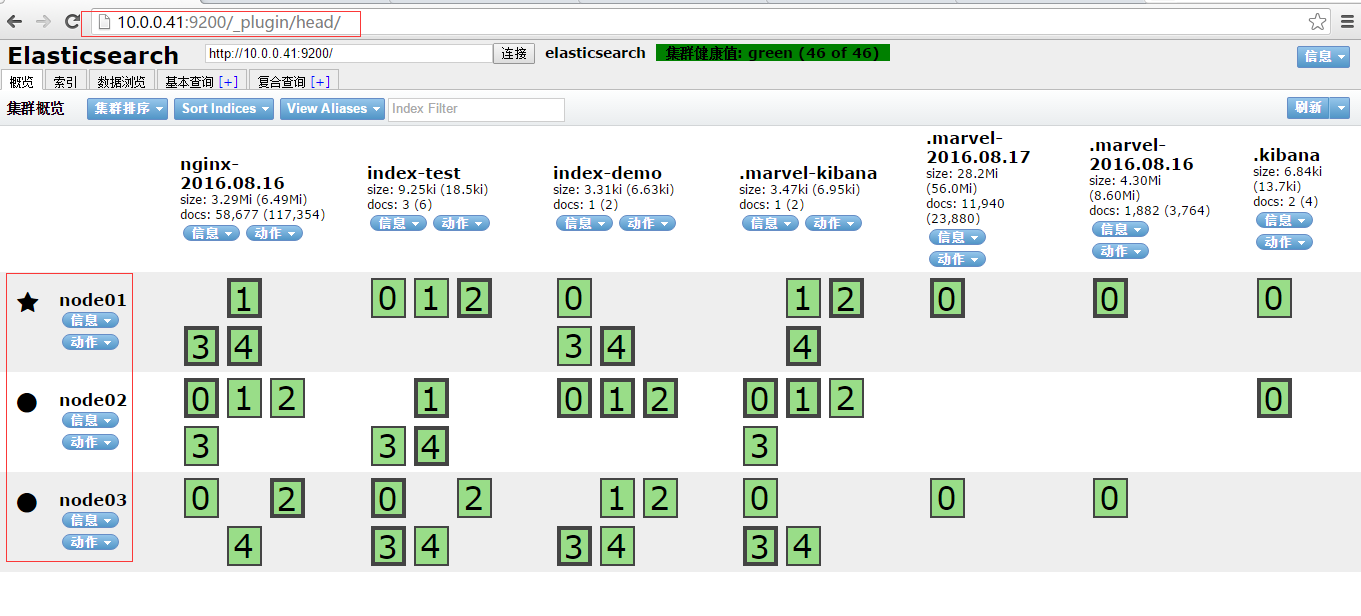Open the top-right 信息 dropdown

pyautogui.click(x=1323, y=57)
